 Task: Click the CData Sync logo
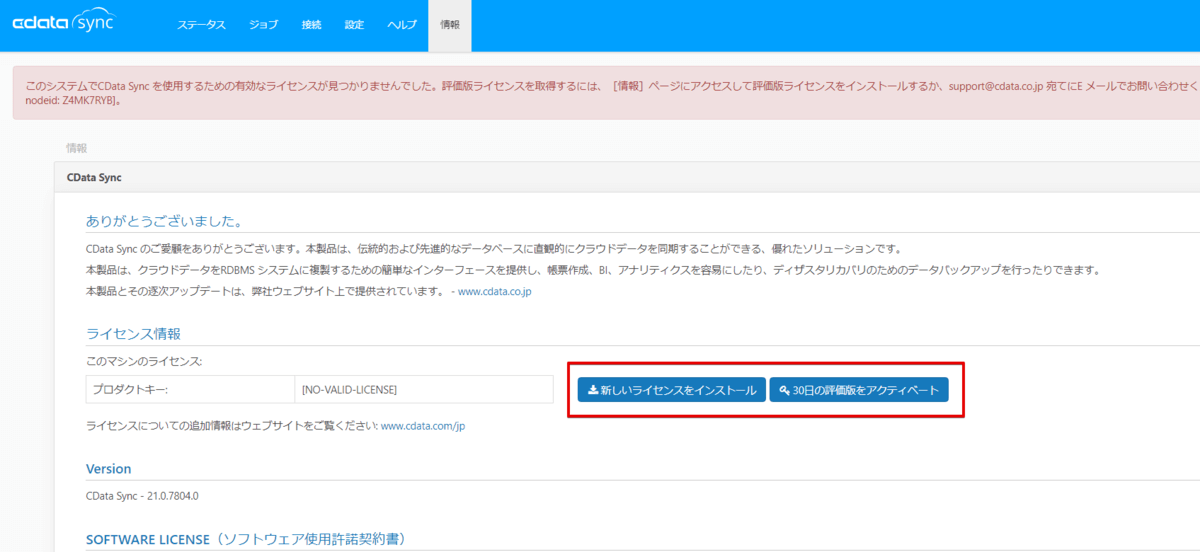coord(63,23)
